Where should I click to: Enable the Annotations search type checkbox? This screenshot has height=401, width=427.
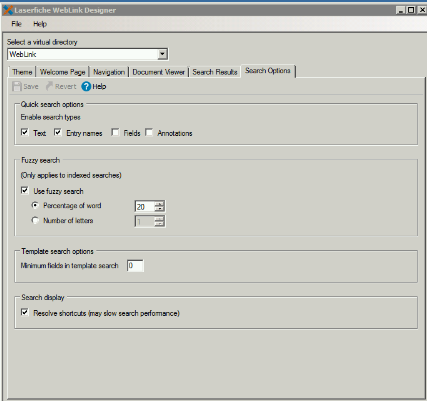(149, 132)
